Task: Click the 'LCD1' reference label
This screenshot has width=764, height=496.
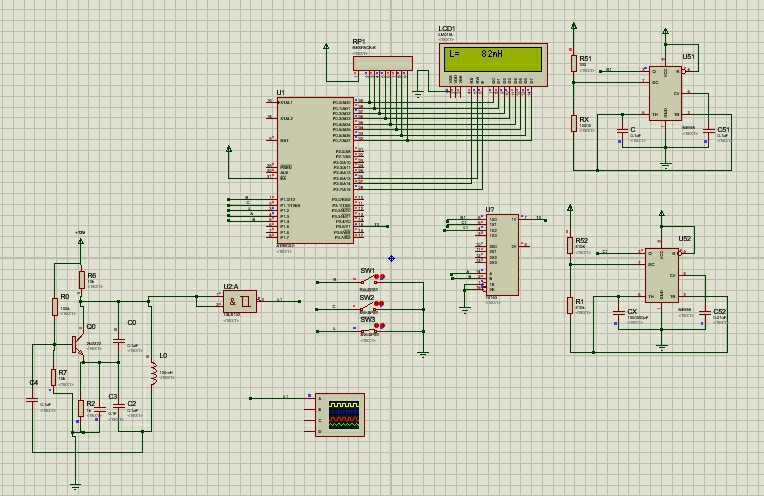Action: tap(447, 29)
